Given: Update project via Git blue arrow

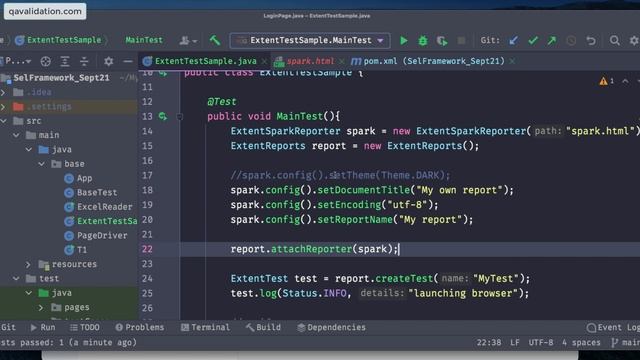Looking at the screenshot, I should pos(513,40).
